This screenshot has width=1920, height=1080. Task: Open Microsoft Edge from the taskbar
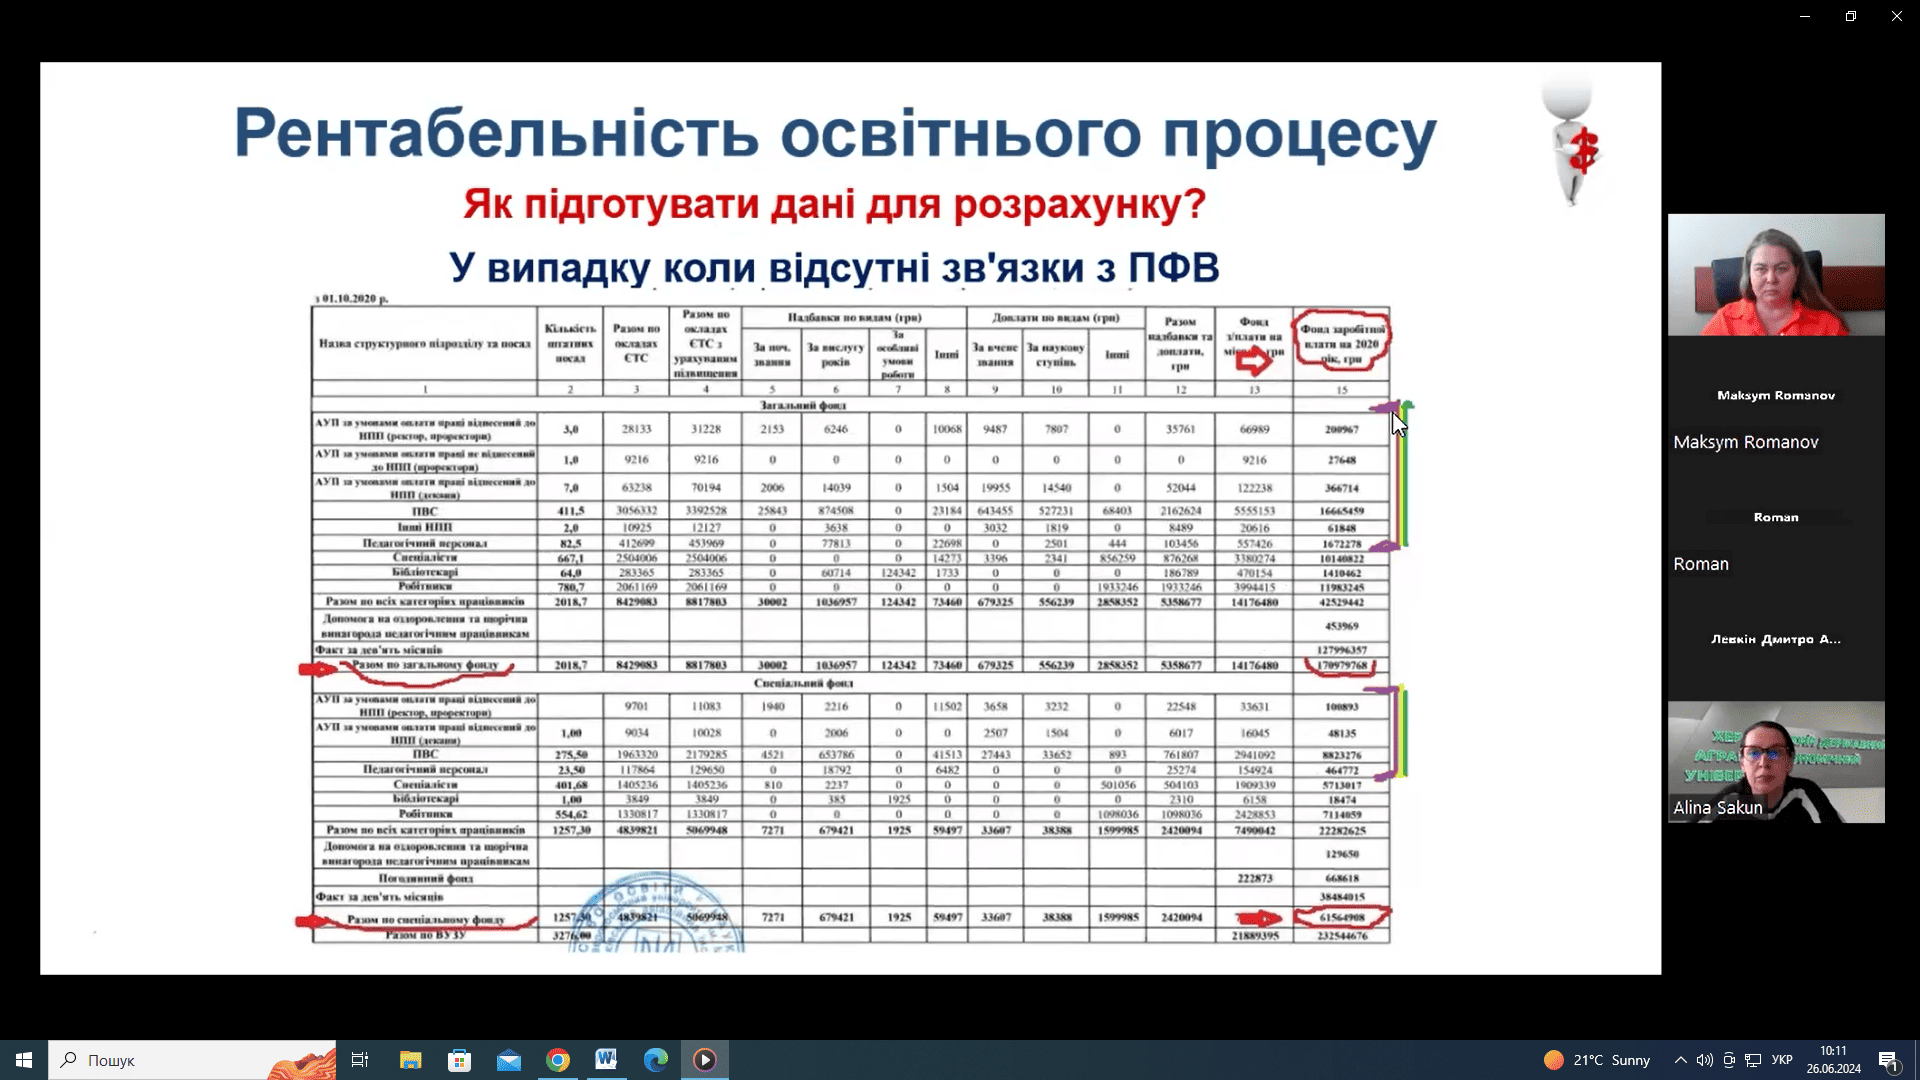655,1060
